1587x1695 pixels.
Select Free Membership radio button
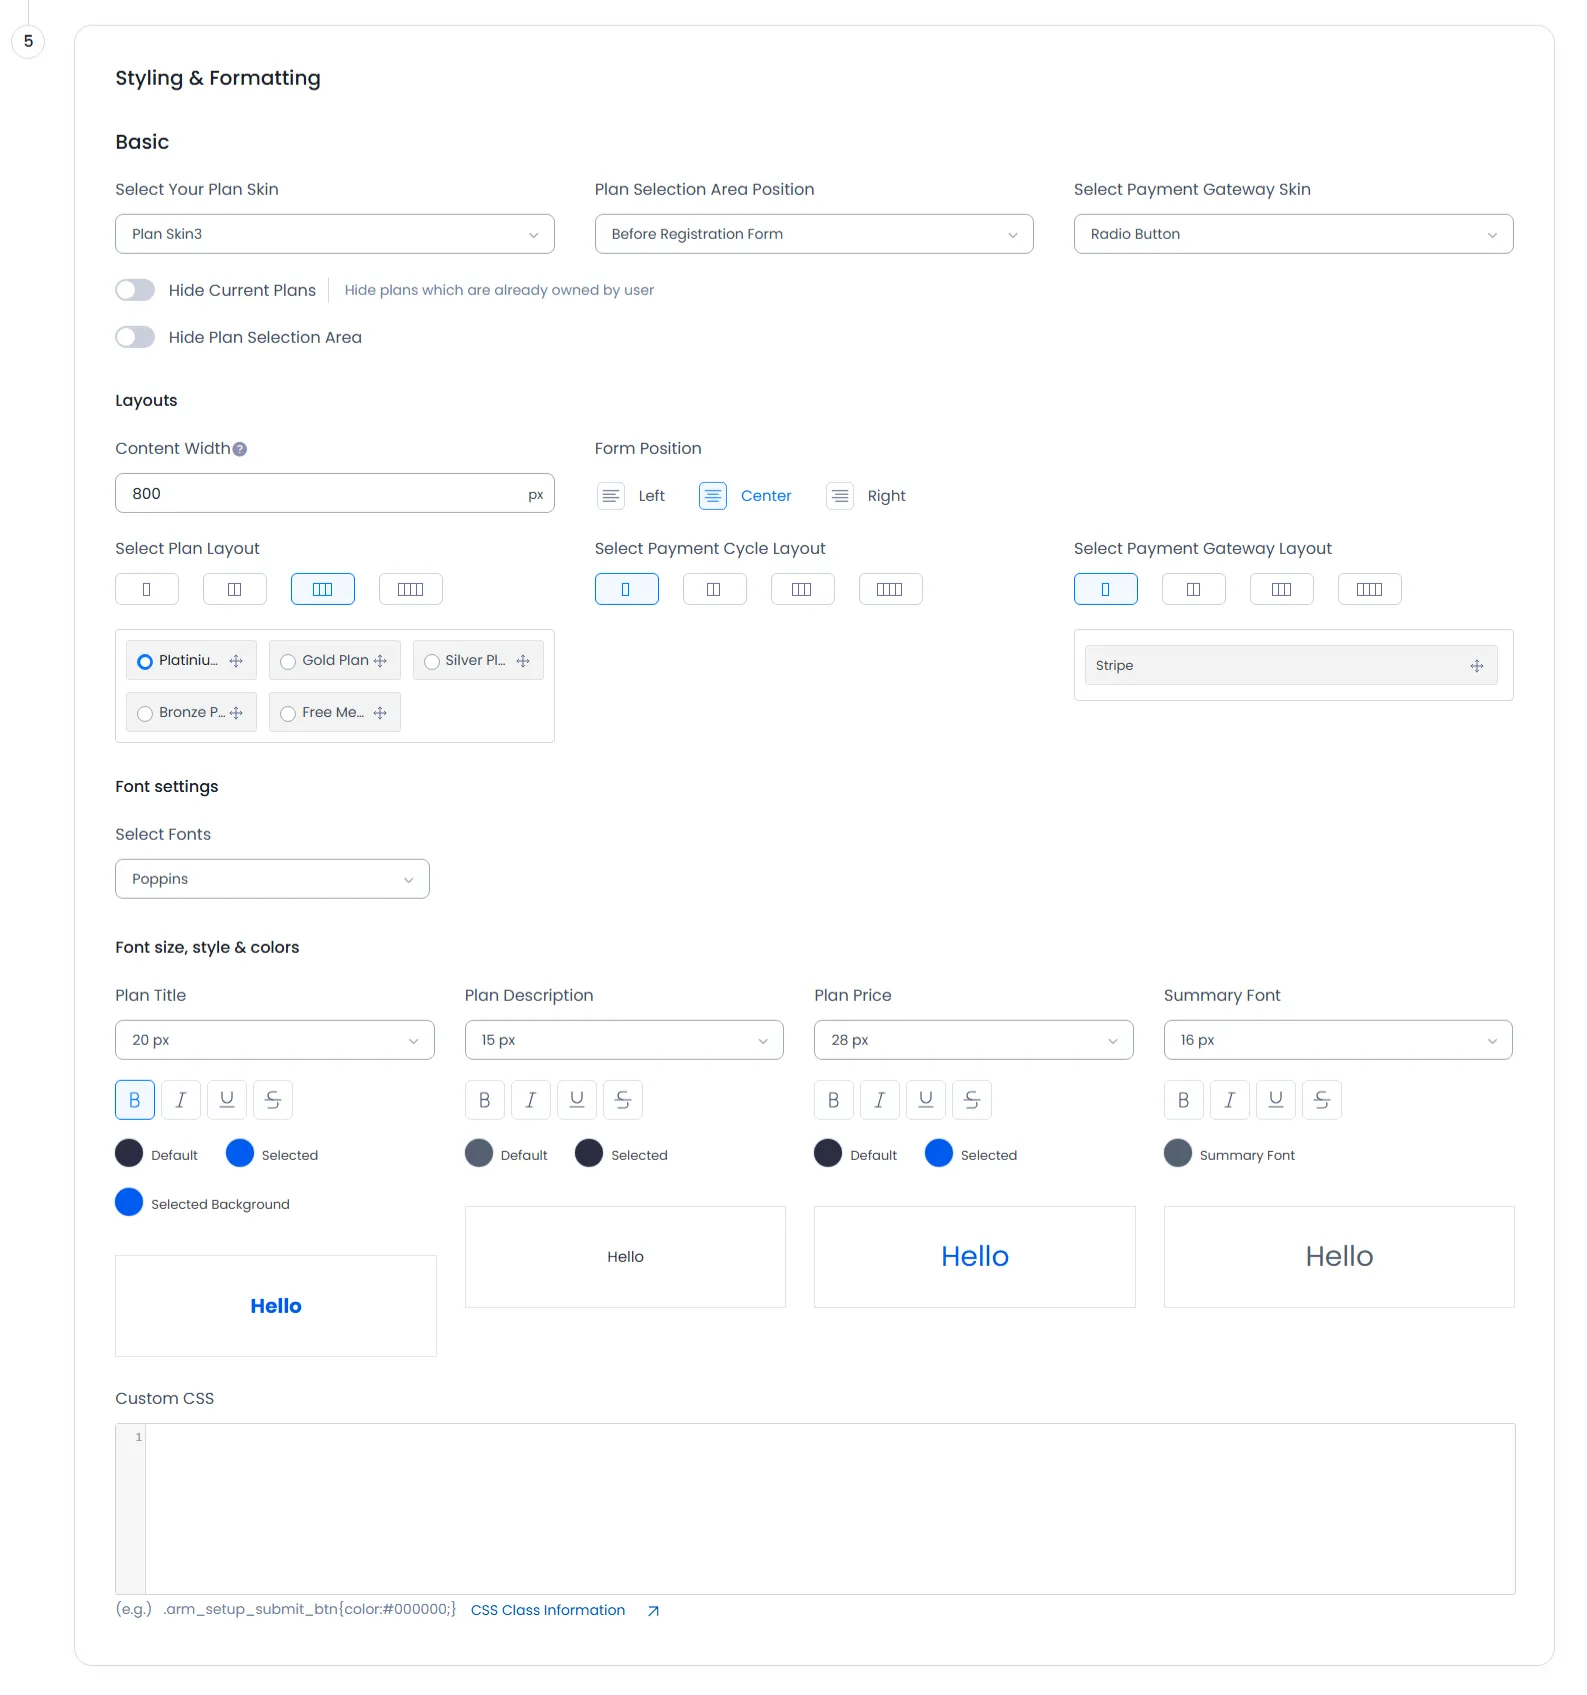[288, 713]
